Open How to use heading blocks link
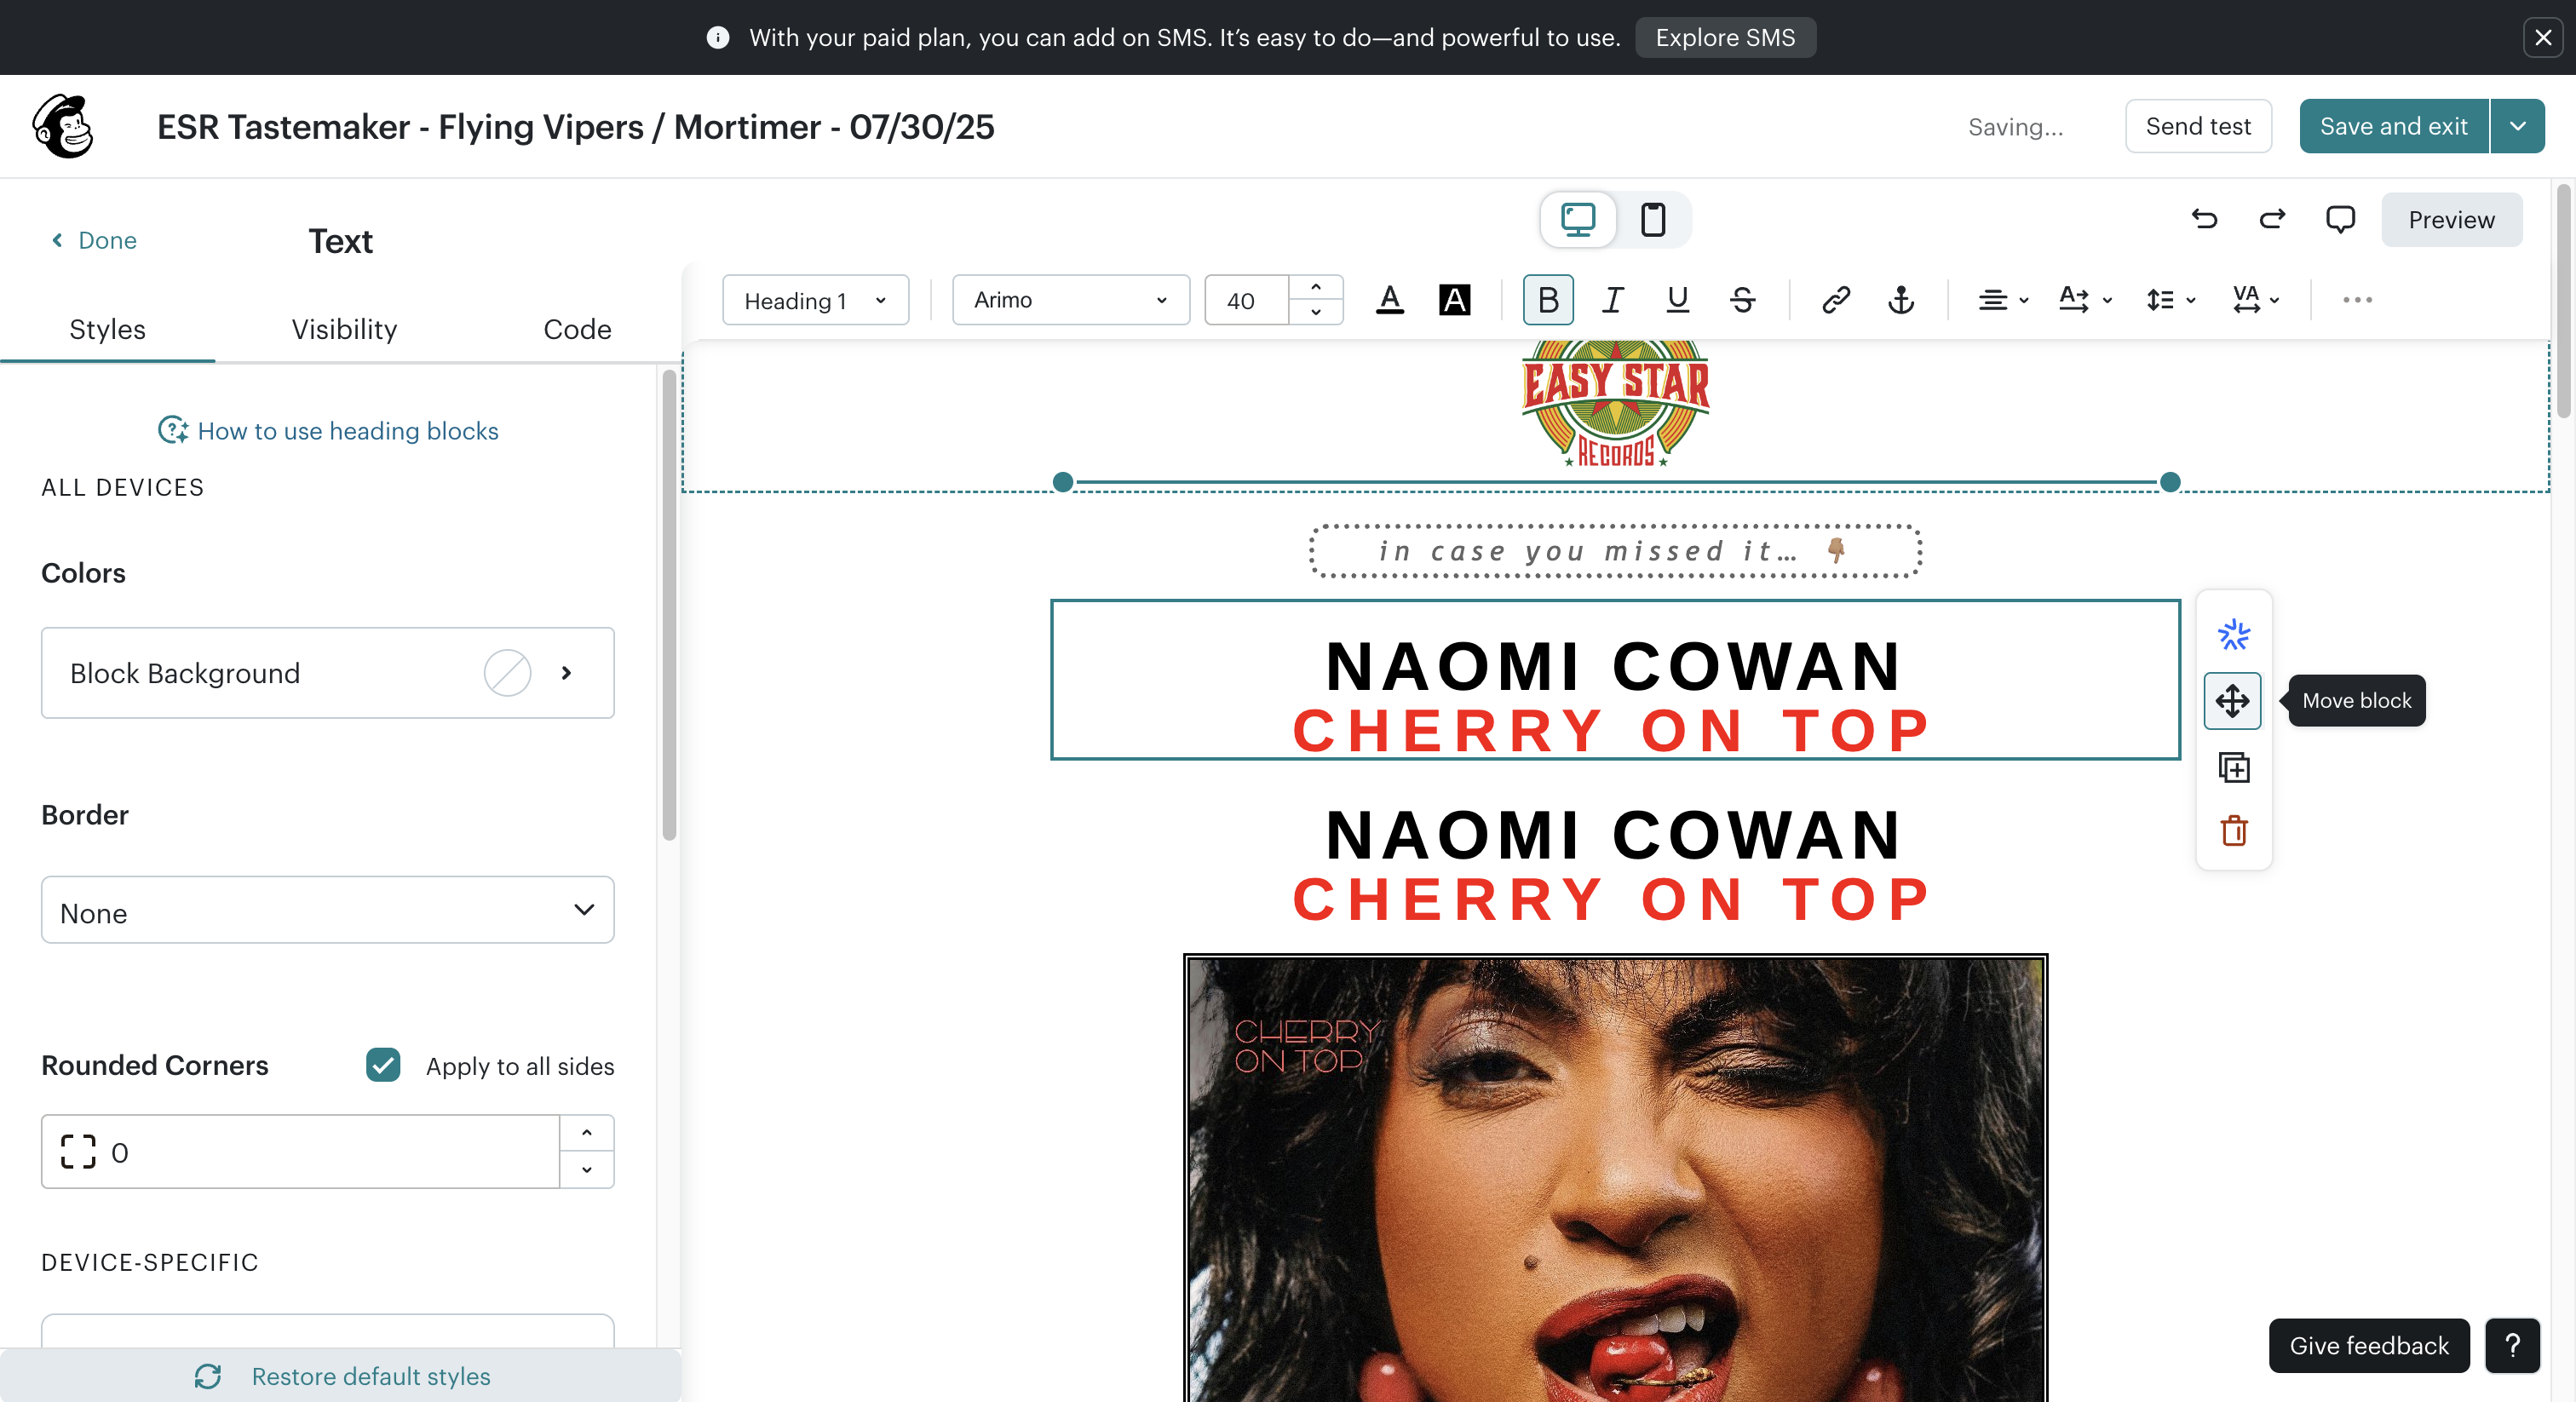The width and height of the screenshot is (2576, 1402). coord(328,431)
